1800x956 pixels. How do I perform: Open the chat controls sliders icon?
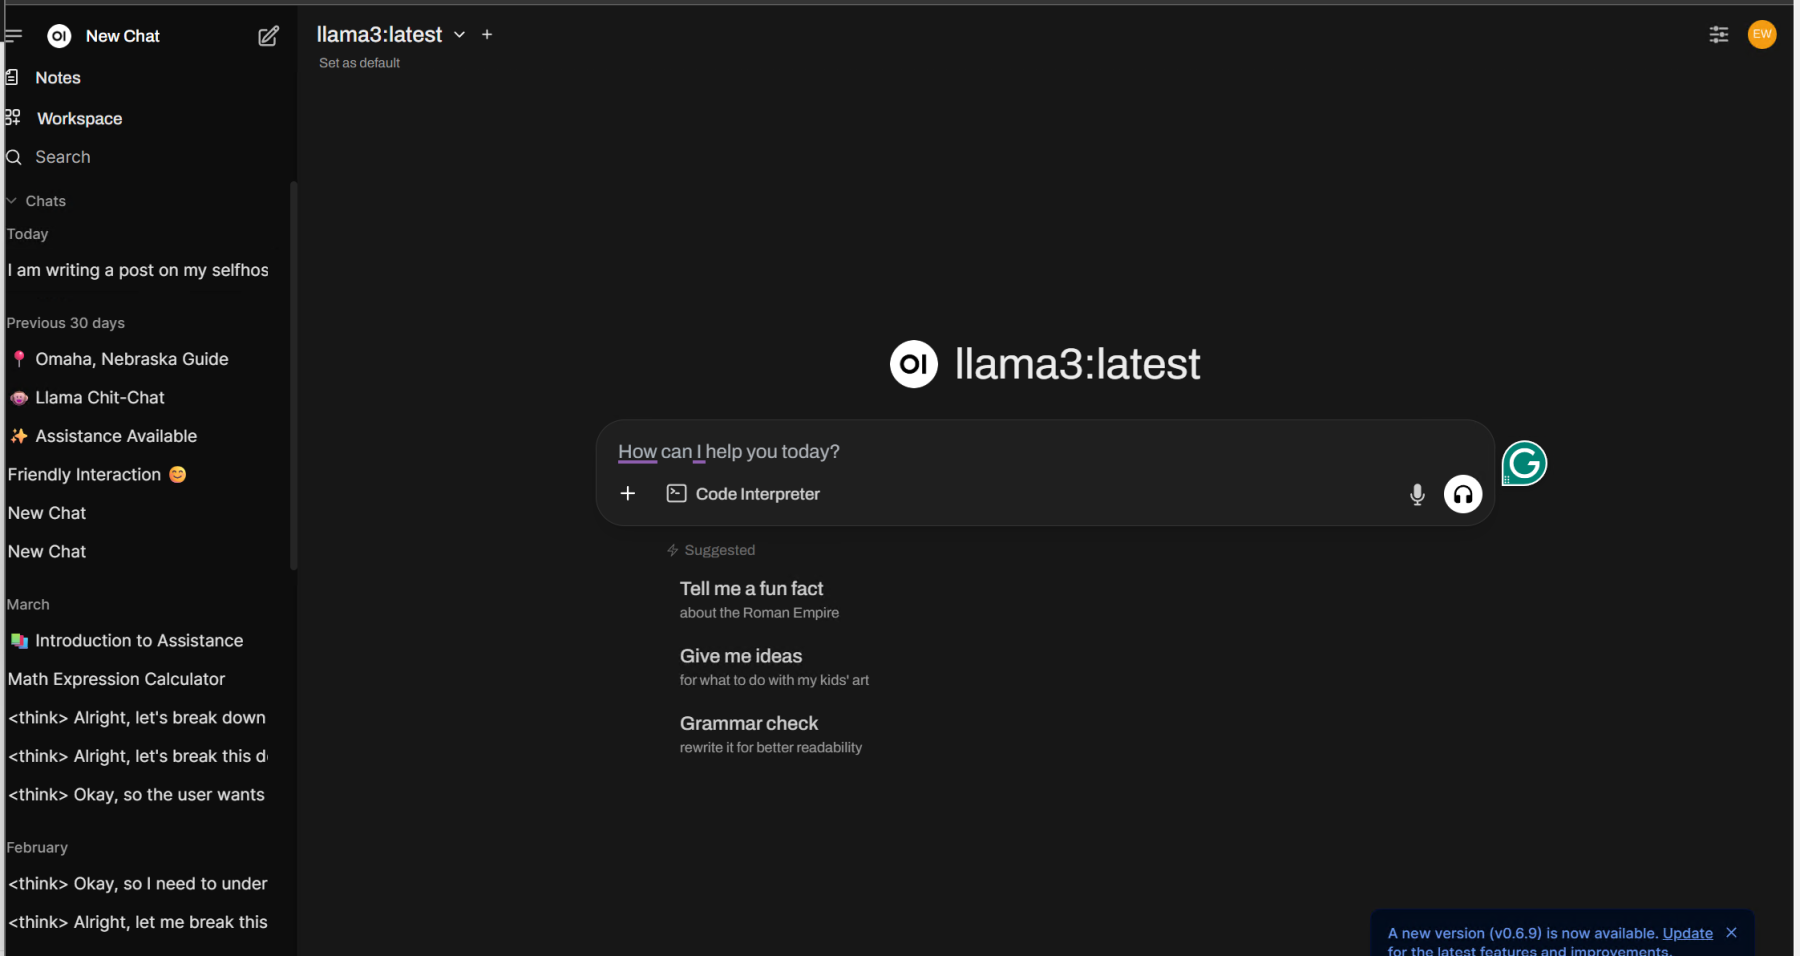click(1718, 35)
